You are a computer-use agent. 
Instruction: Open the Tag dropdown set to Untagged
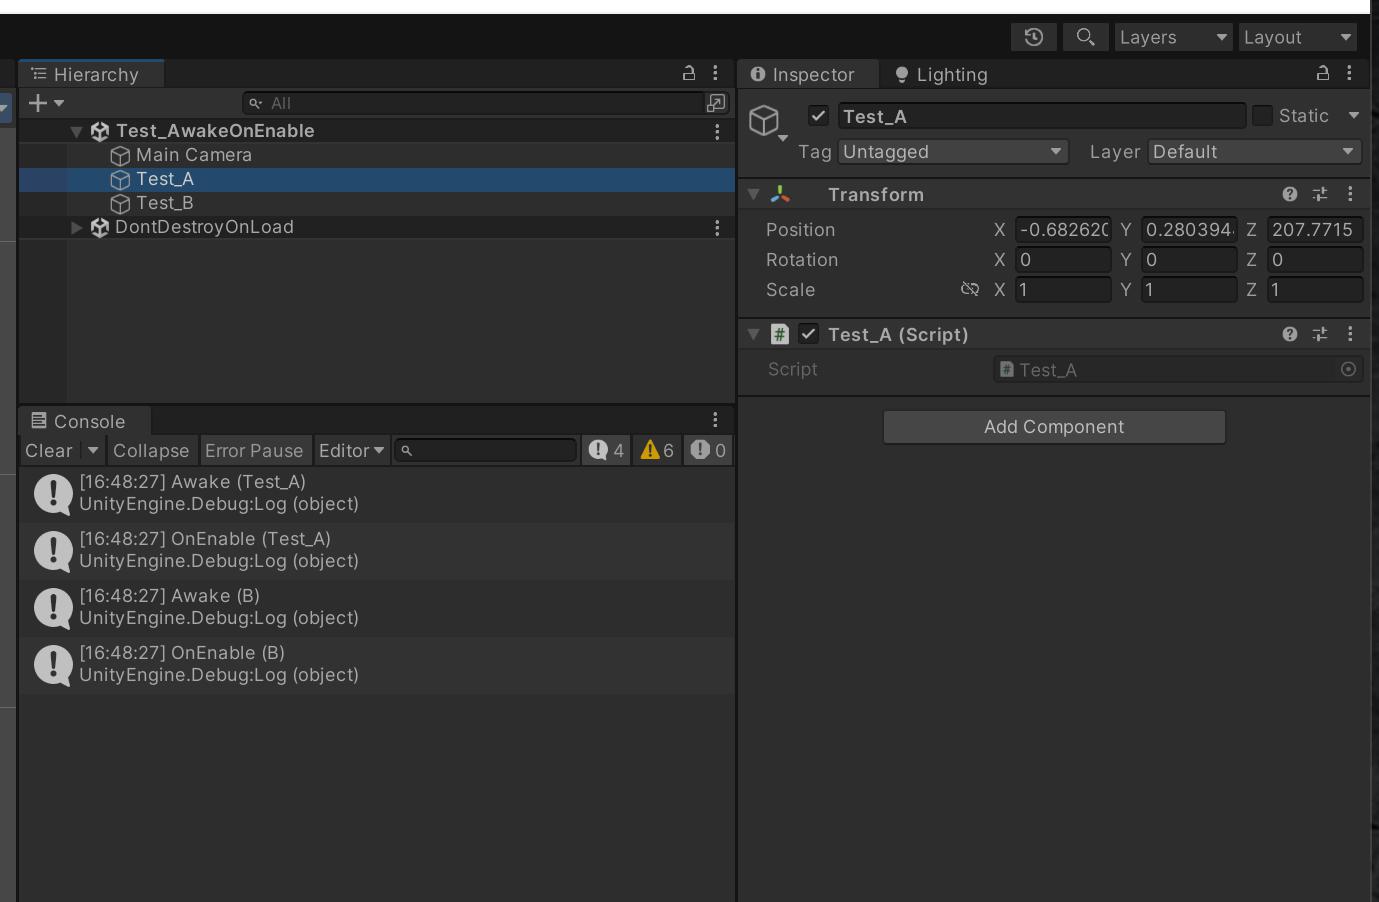(953, 152)
